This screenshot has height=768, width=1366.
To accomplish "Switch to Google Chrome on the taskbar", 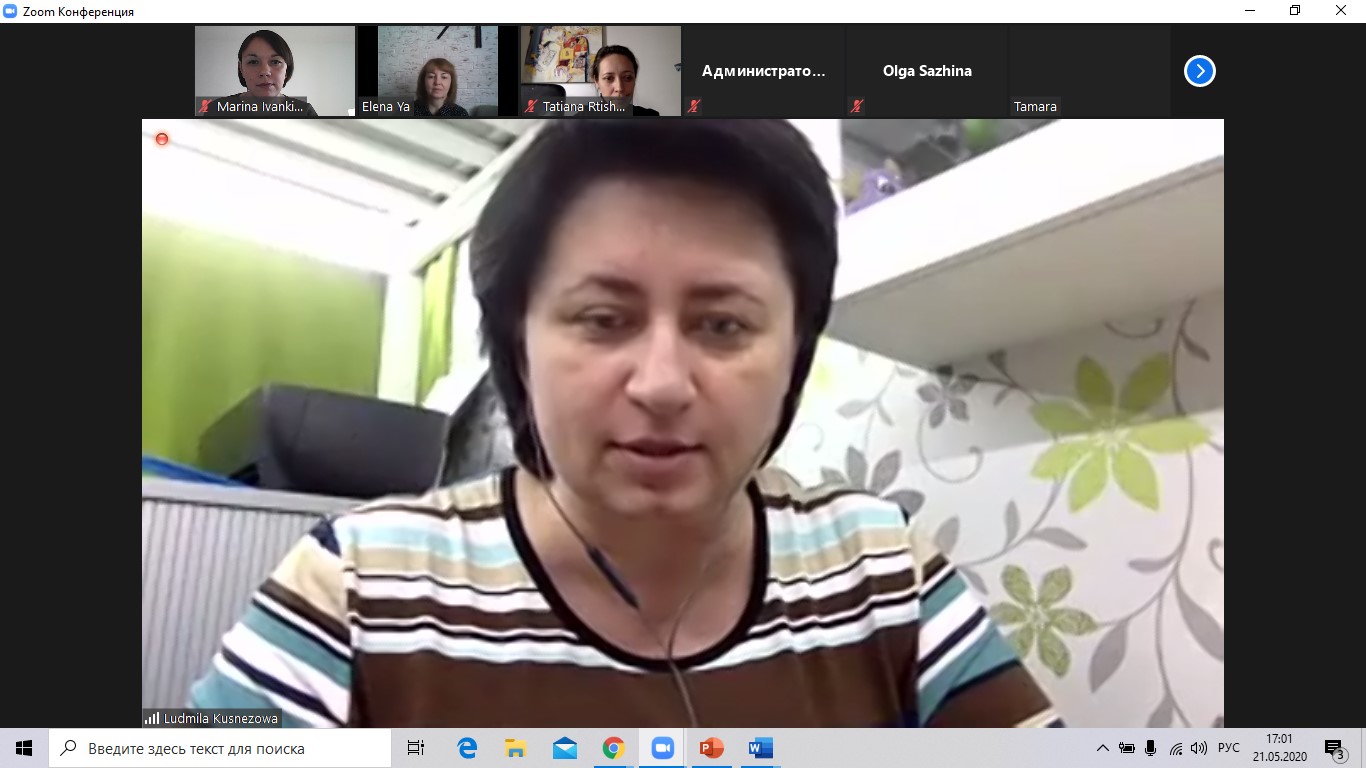I will (614, 748).
